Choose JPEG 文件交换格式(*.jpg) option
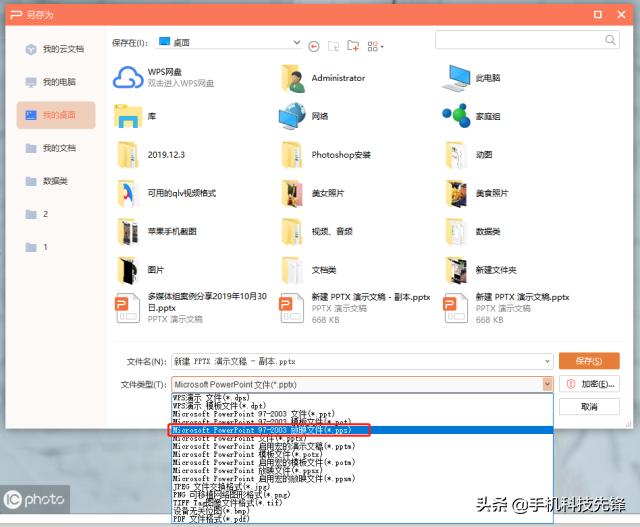This screenshot has width=640, height=527. (x=362, y=487)
